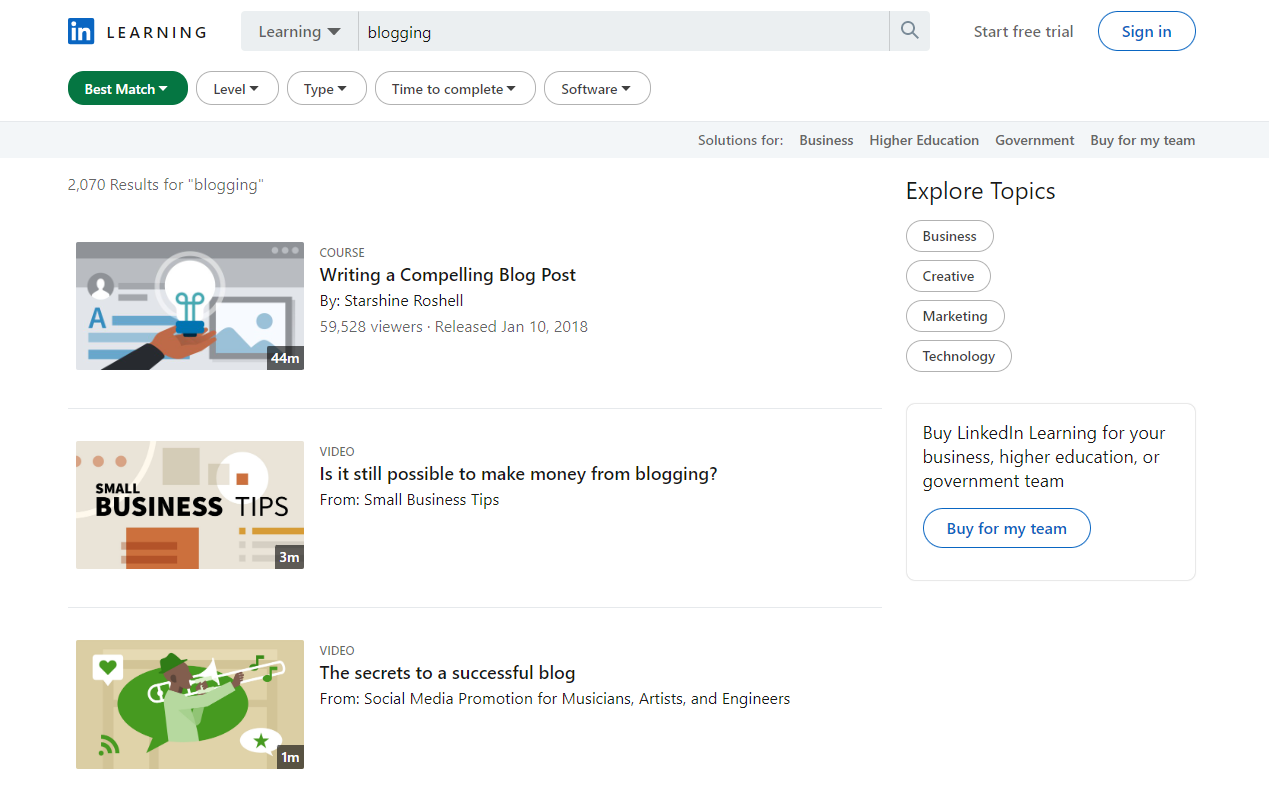The height and width of the screenshot is (795, 1269).
Task: Open The secrets to a successful blog title
Action: (x=447, y=672)
